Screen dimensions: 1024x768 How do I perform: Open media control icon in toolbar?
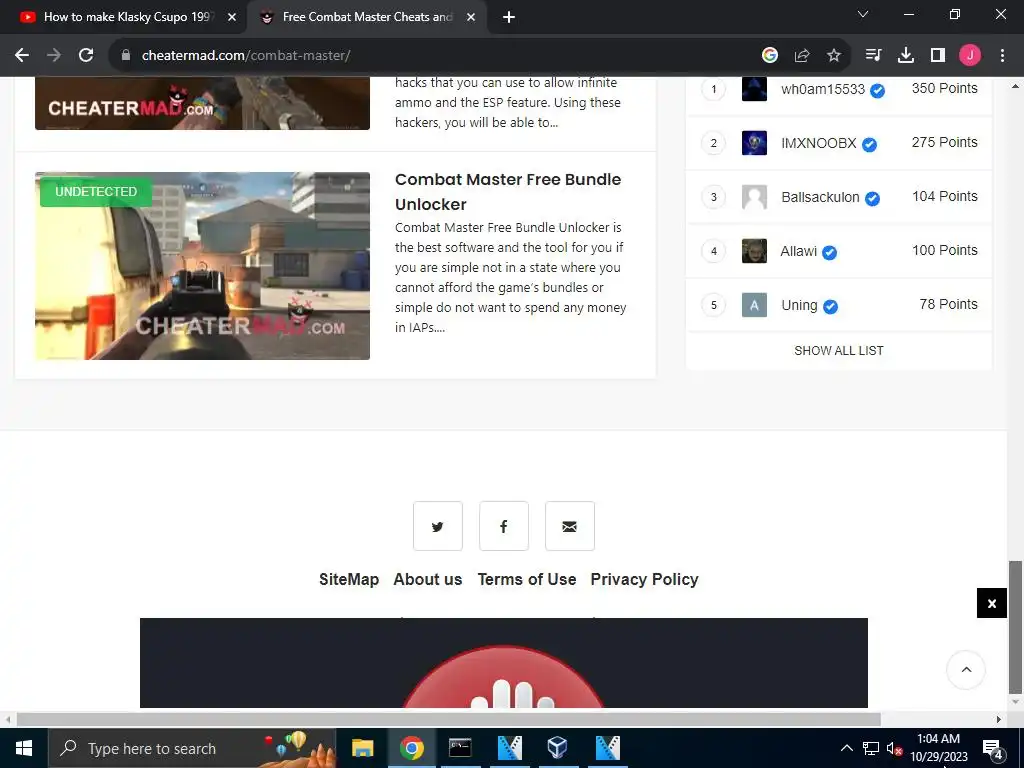873,56
